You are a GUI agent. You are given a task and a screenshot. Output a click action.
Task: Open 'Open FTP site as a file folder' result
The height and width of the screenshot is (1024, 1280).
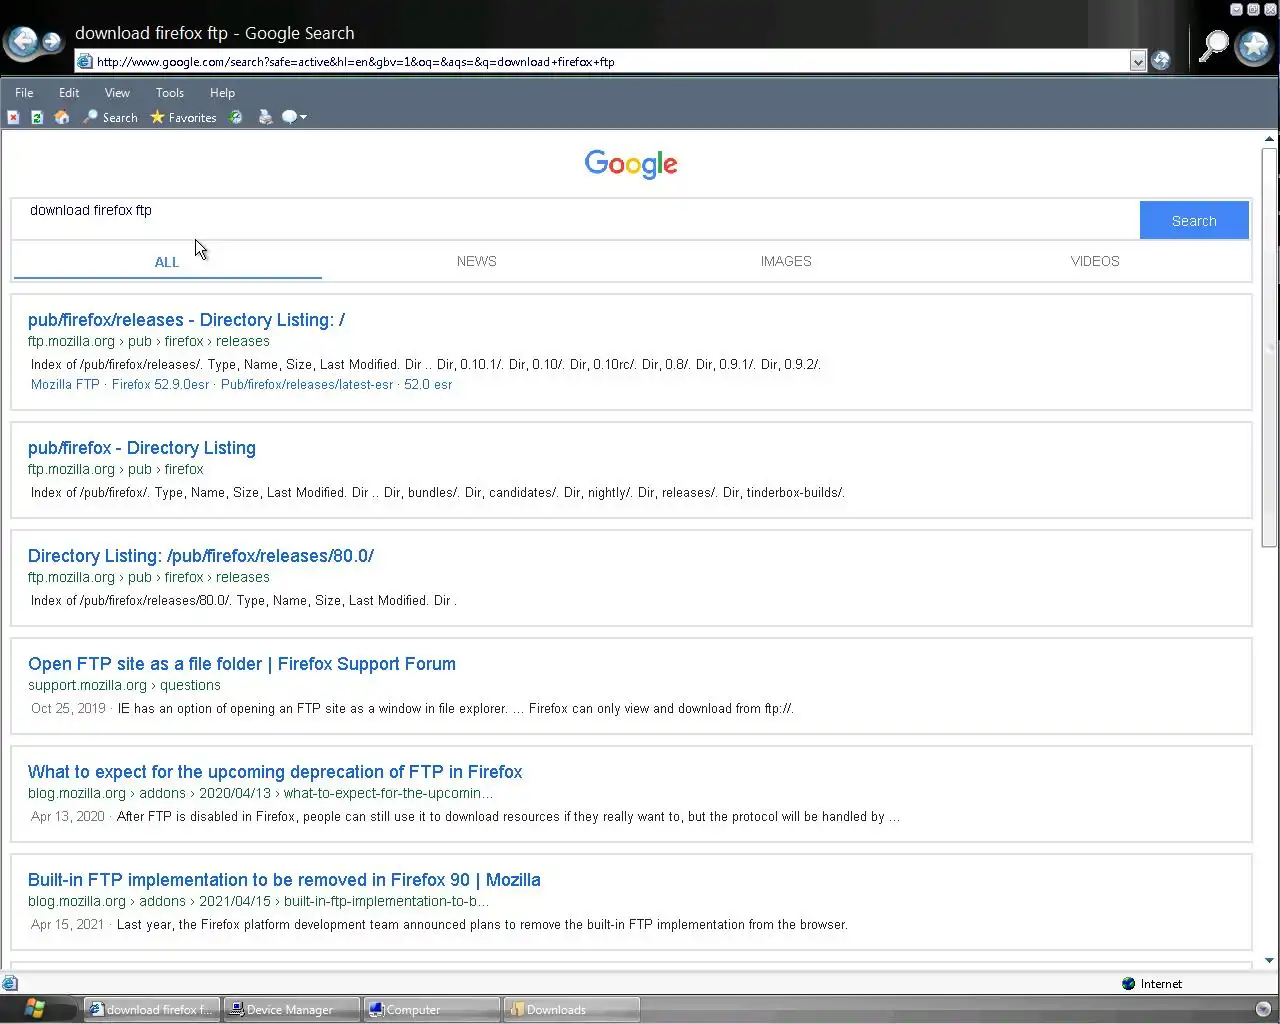coord(242,664)
